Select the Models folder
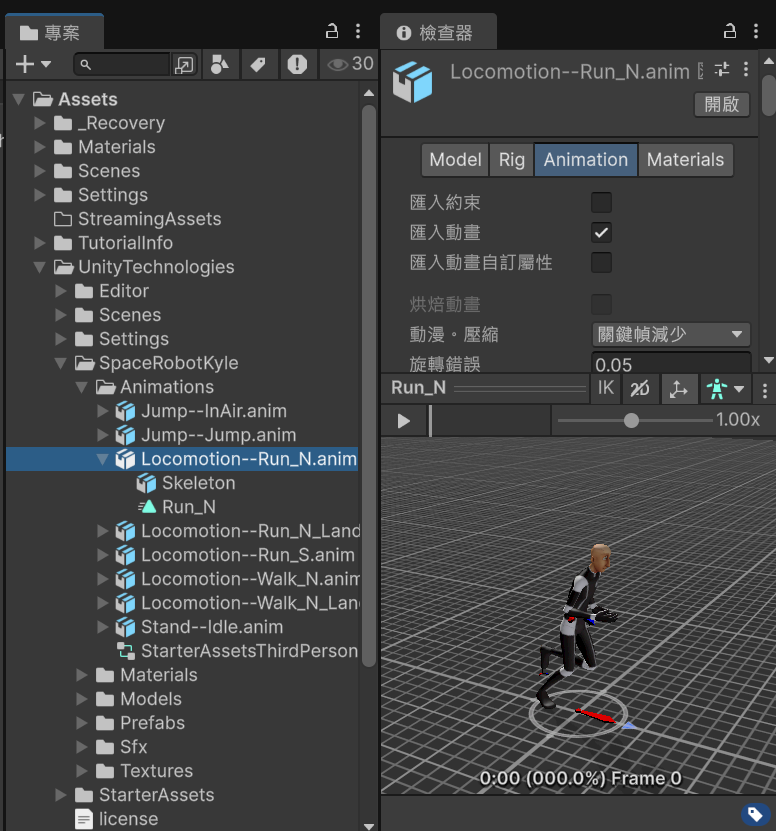The height and width of the screenshot is (831, 776). (151, 699)
